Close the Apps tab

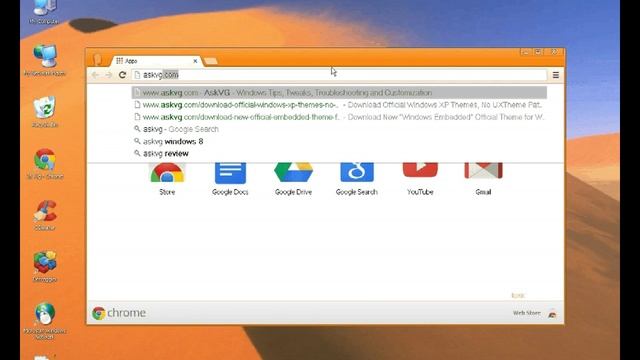click(x=195, y=61)
